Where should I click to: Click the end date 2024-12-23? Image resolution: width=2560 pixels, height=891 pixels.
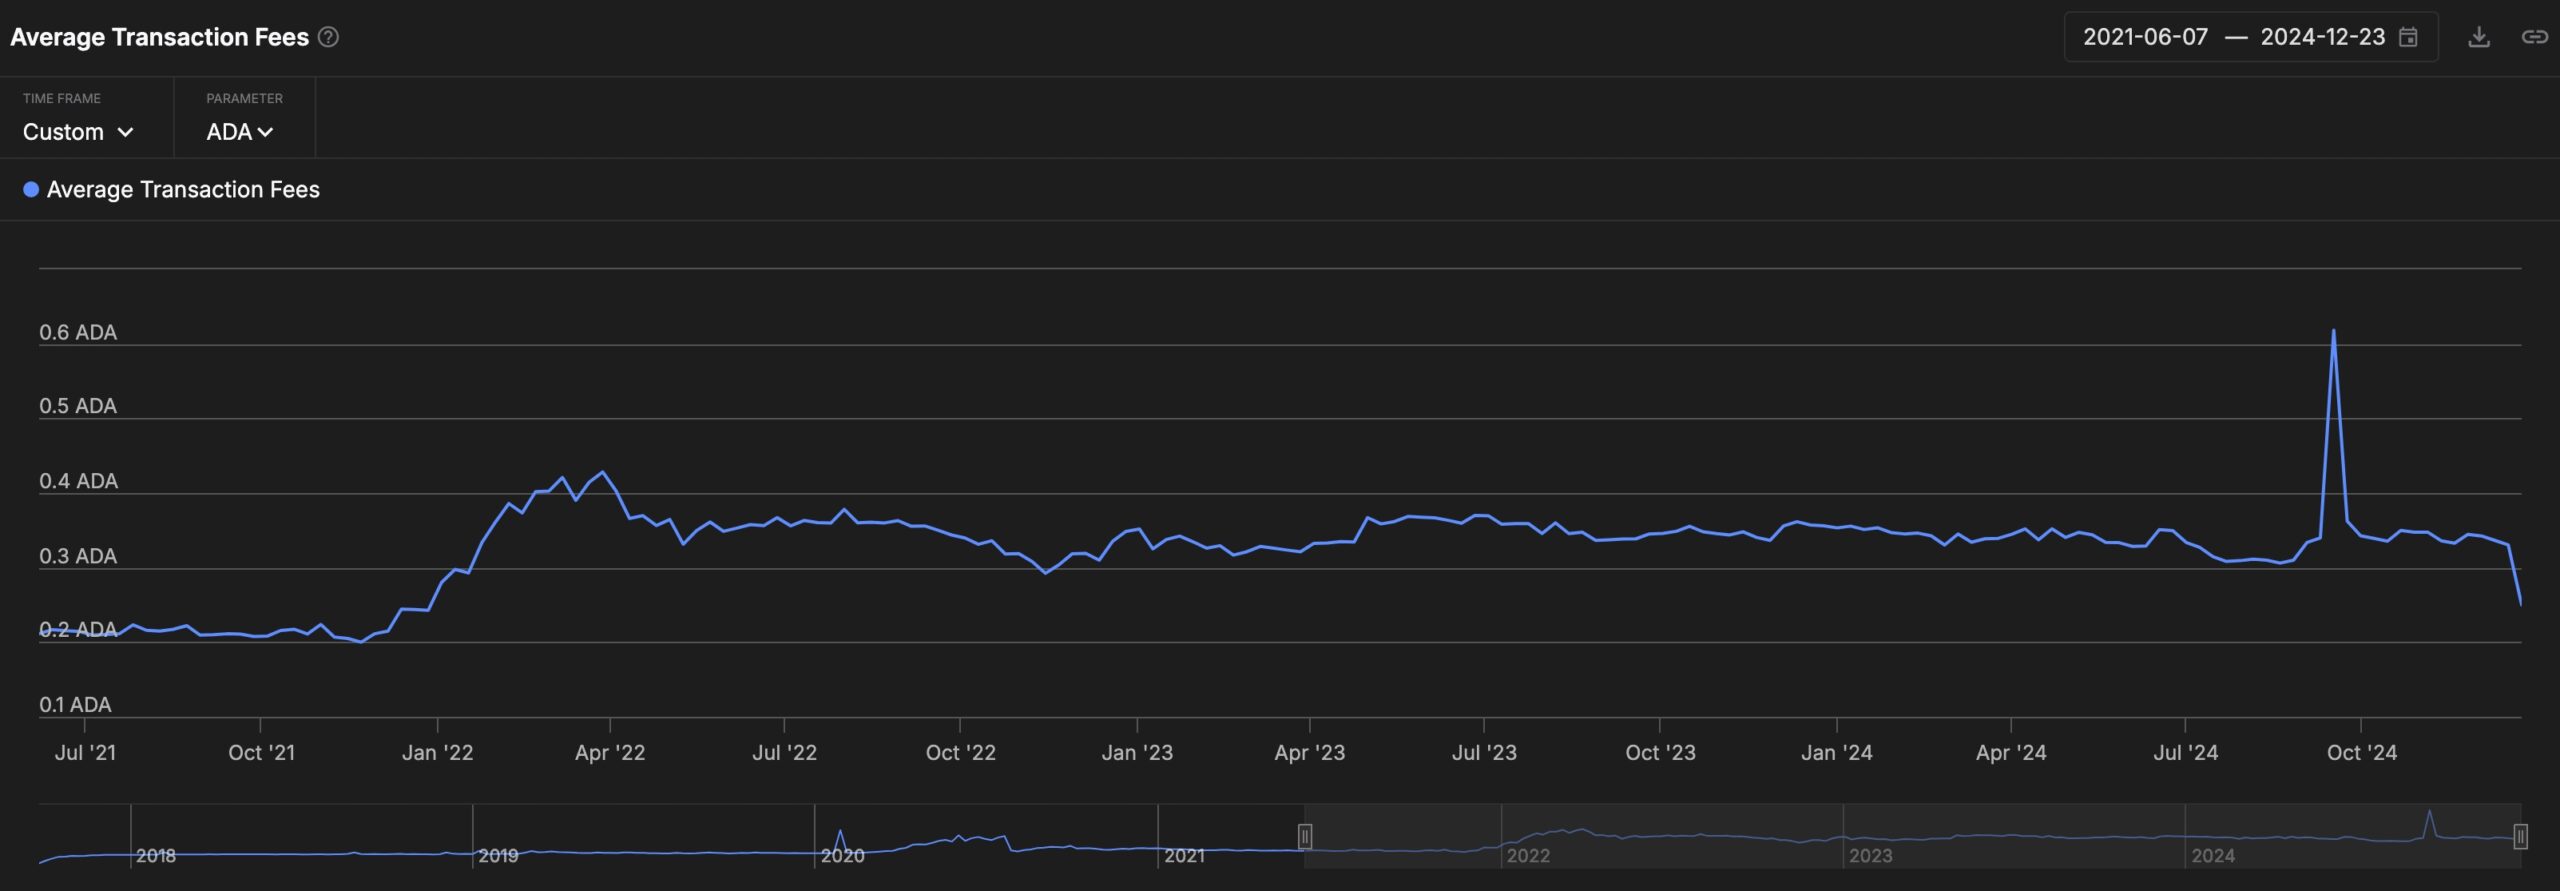pyautogui.click(x=2323, y=37)
